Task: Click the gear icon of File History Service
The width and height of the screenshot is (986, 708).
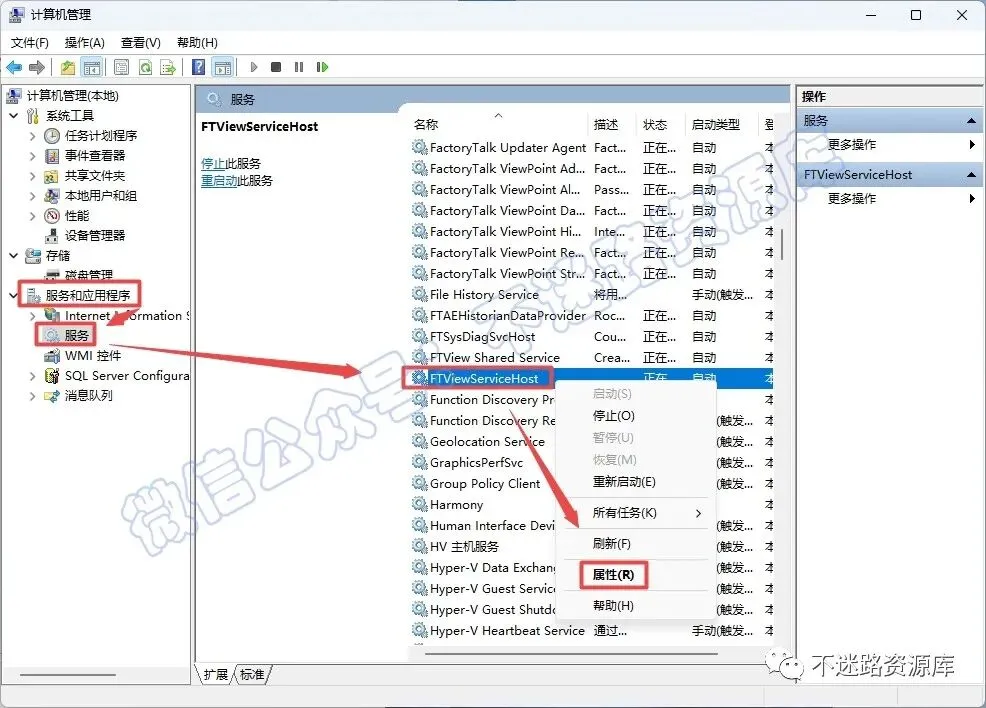Action: click(x=419, y=294)
